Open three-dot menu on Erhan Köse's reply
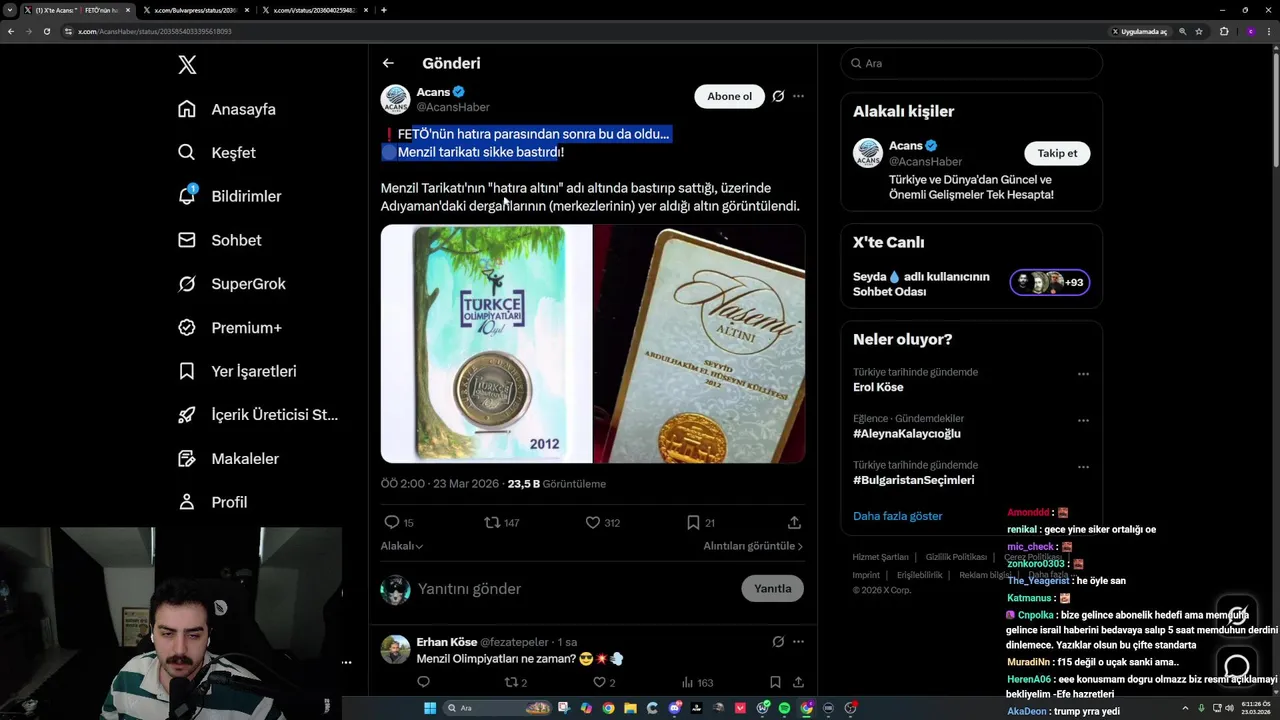 pos(798,642)
